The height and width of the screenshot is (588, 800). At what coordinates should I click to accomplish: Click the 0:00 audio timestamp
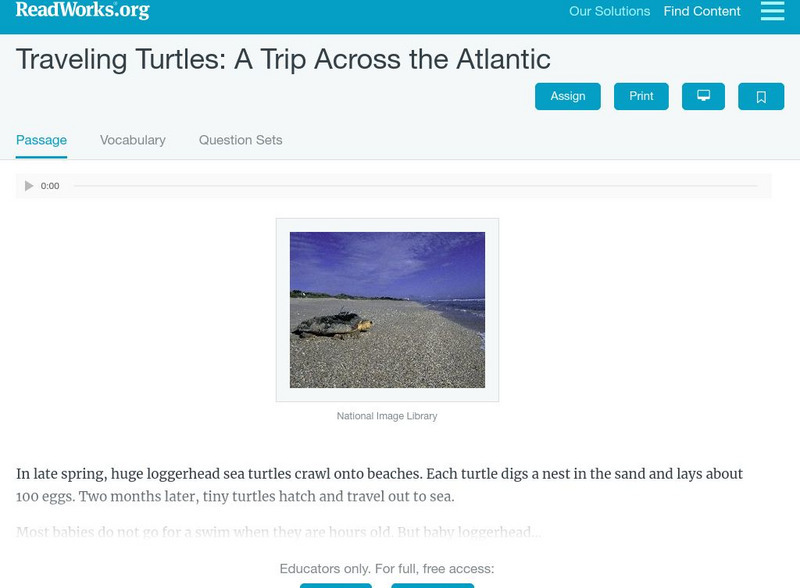50,186
